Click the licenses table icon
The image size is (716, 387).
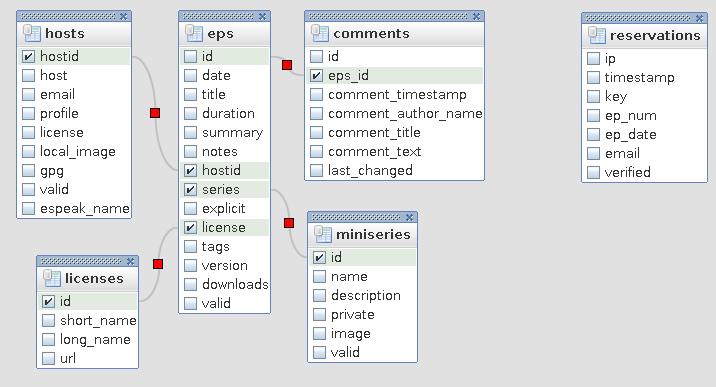(x=52, y=278)
